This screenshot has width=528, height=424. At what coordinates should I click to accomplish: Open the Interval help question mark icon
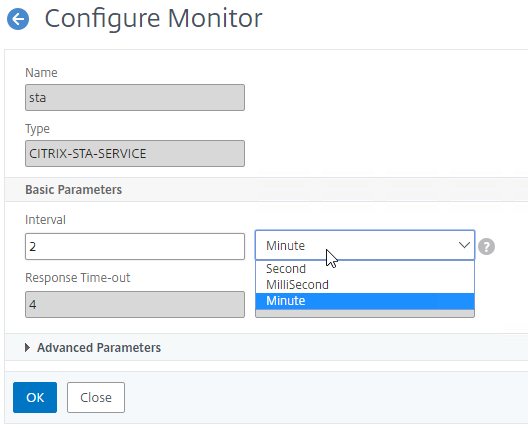coord(486,247)
